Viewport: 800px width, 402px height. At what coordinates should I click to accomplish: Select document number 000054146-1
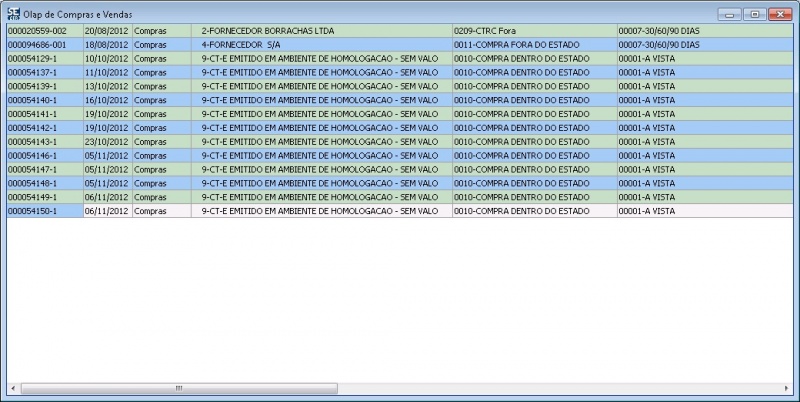pos(44,156)
